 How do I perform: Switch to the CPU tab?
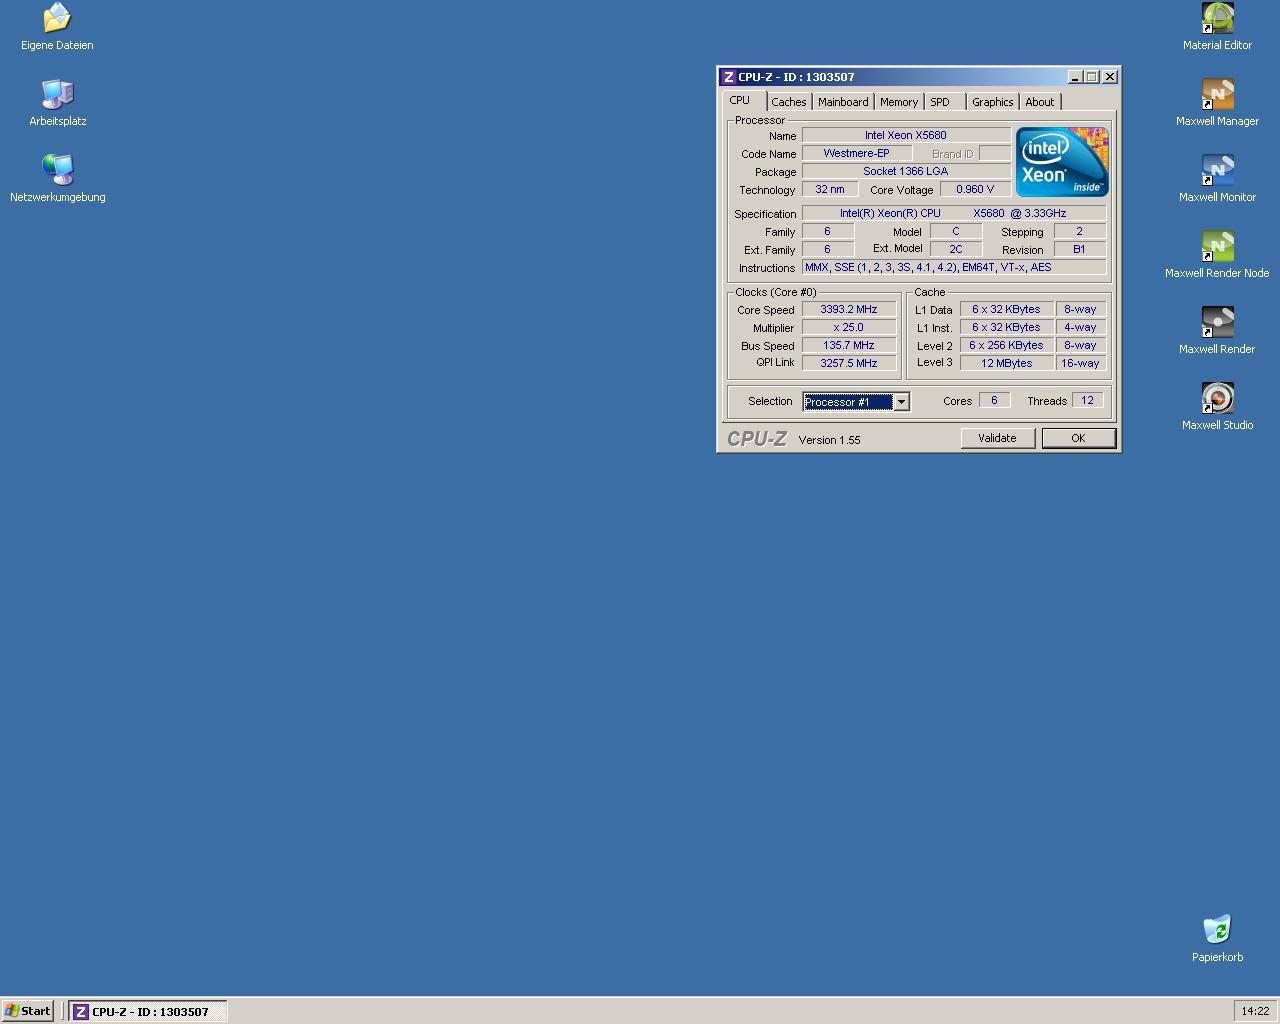(743, 100)
